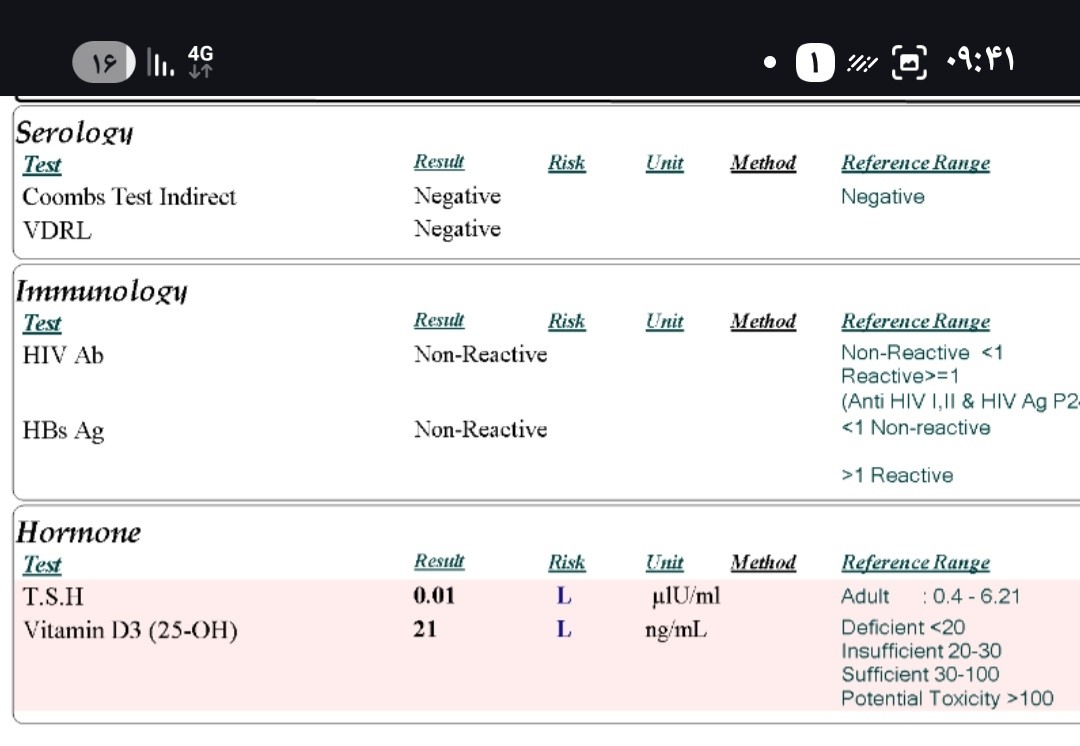1080x746 pixels.
Task: Select Non-Reactive result for HBs Ag
Action: pyautogui.click(x=481, y=429)
